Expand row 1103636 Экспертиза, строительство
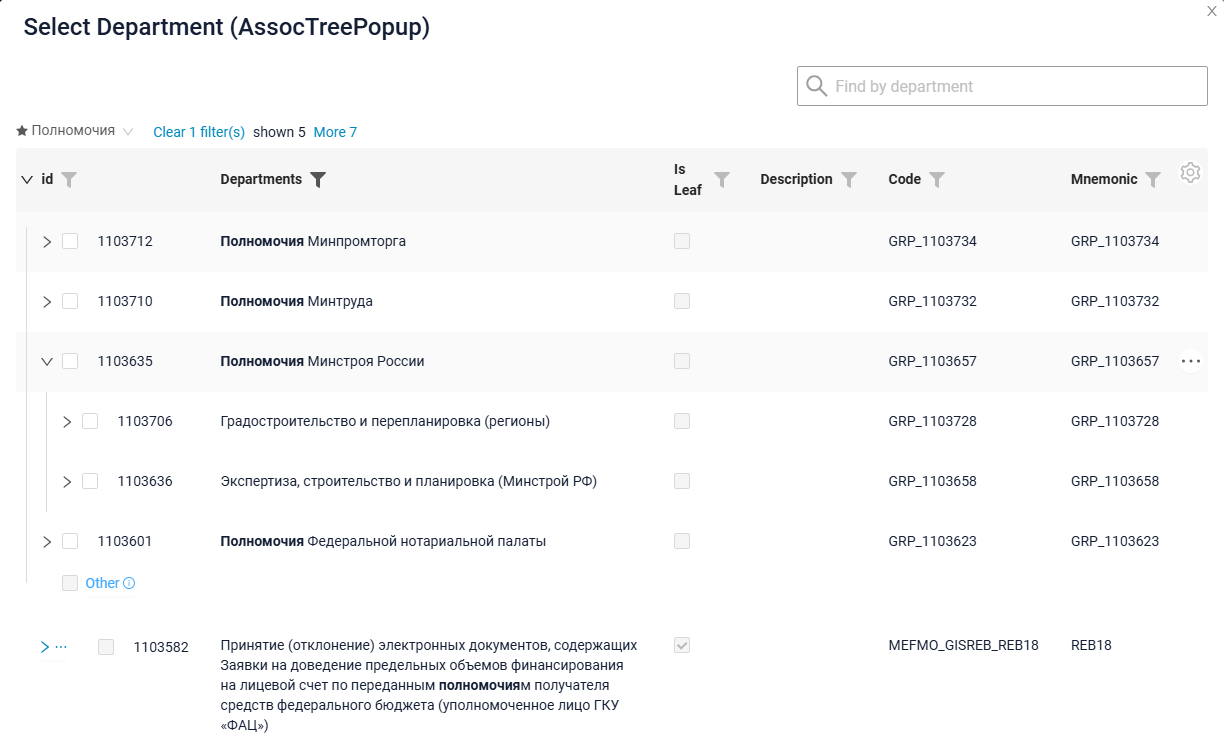 (67, 482)
